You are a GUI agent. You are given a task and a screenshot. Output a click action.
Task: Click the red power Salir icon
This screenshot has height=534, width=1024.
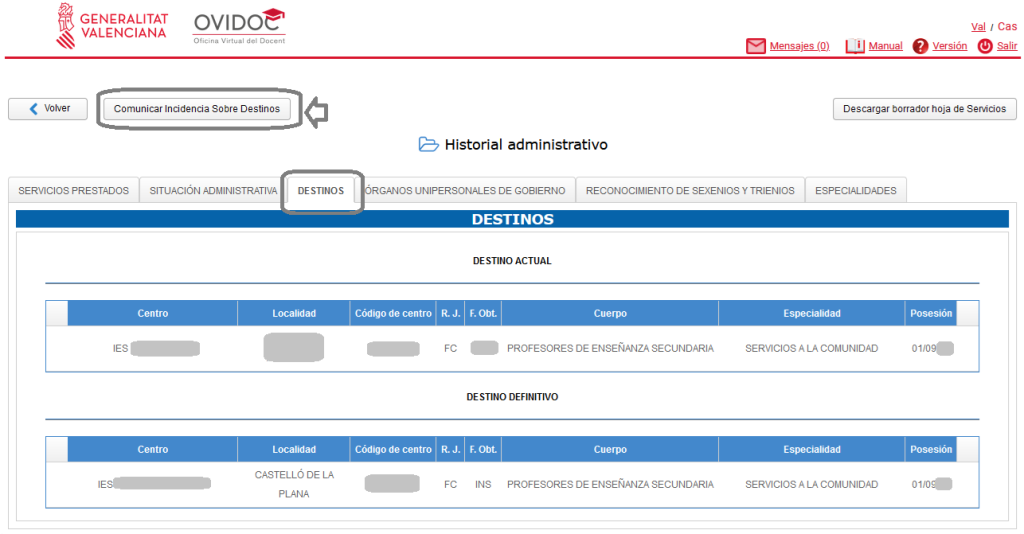pos(985,46)
